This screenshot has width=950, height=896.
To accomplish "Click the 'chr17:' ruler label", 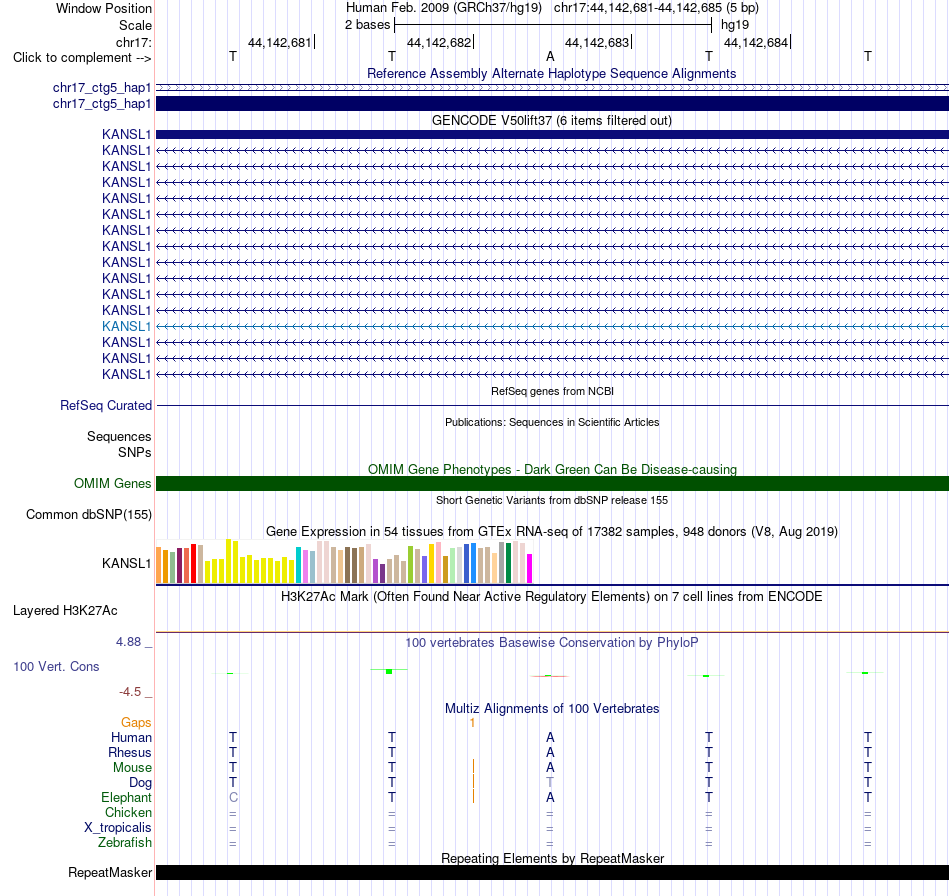I will [133, 42].
